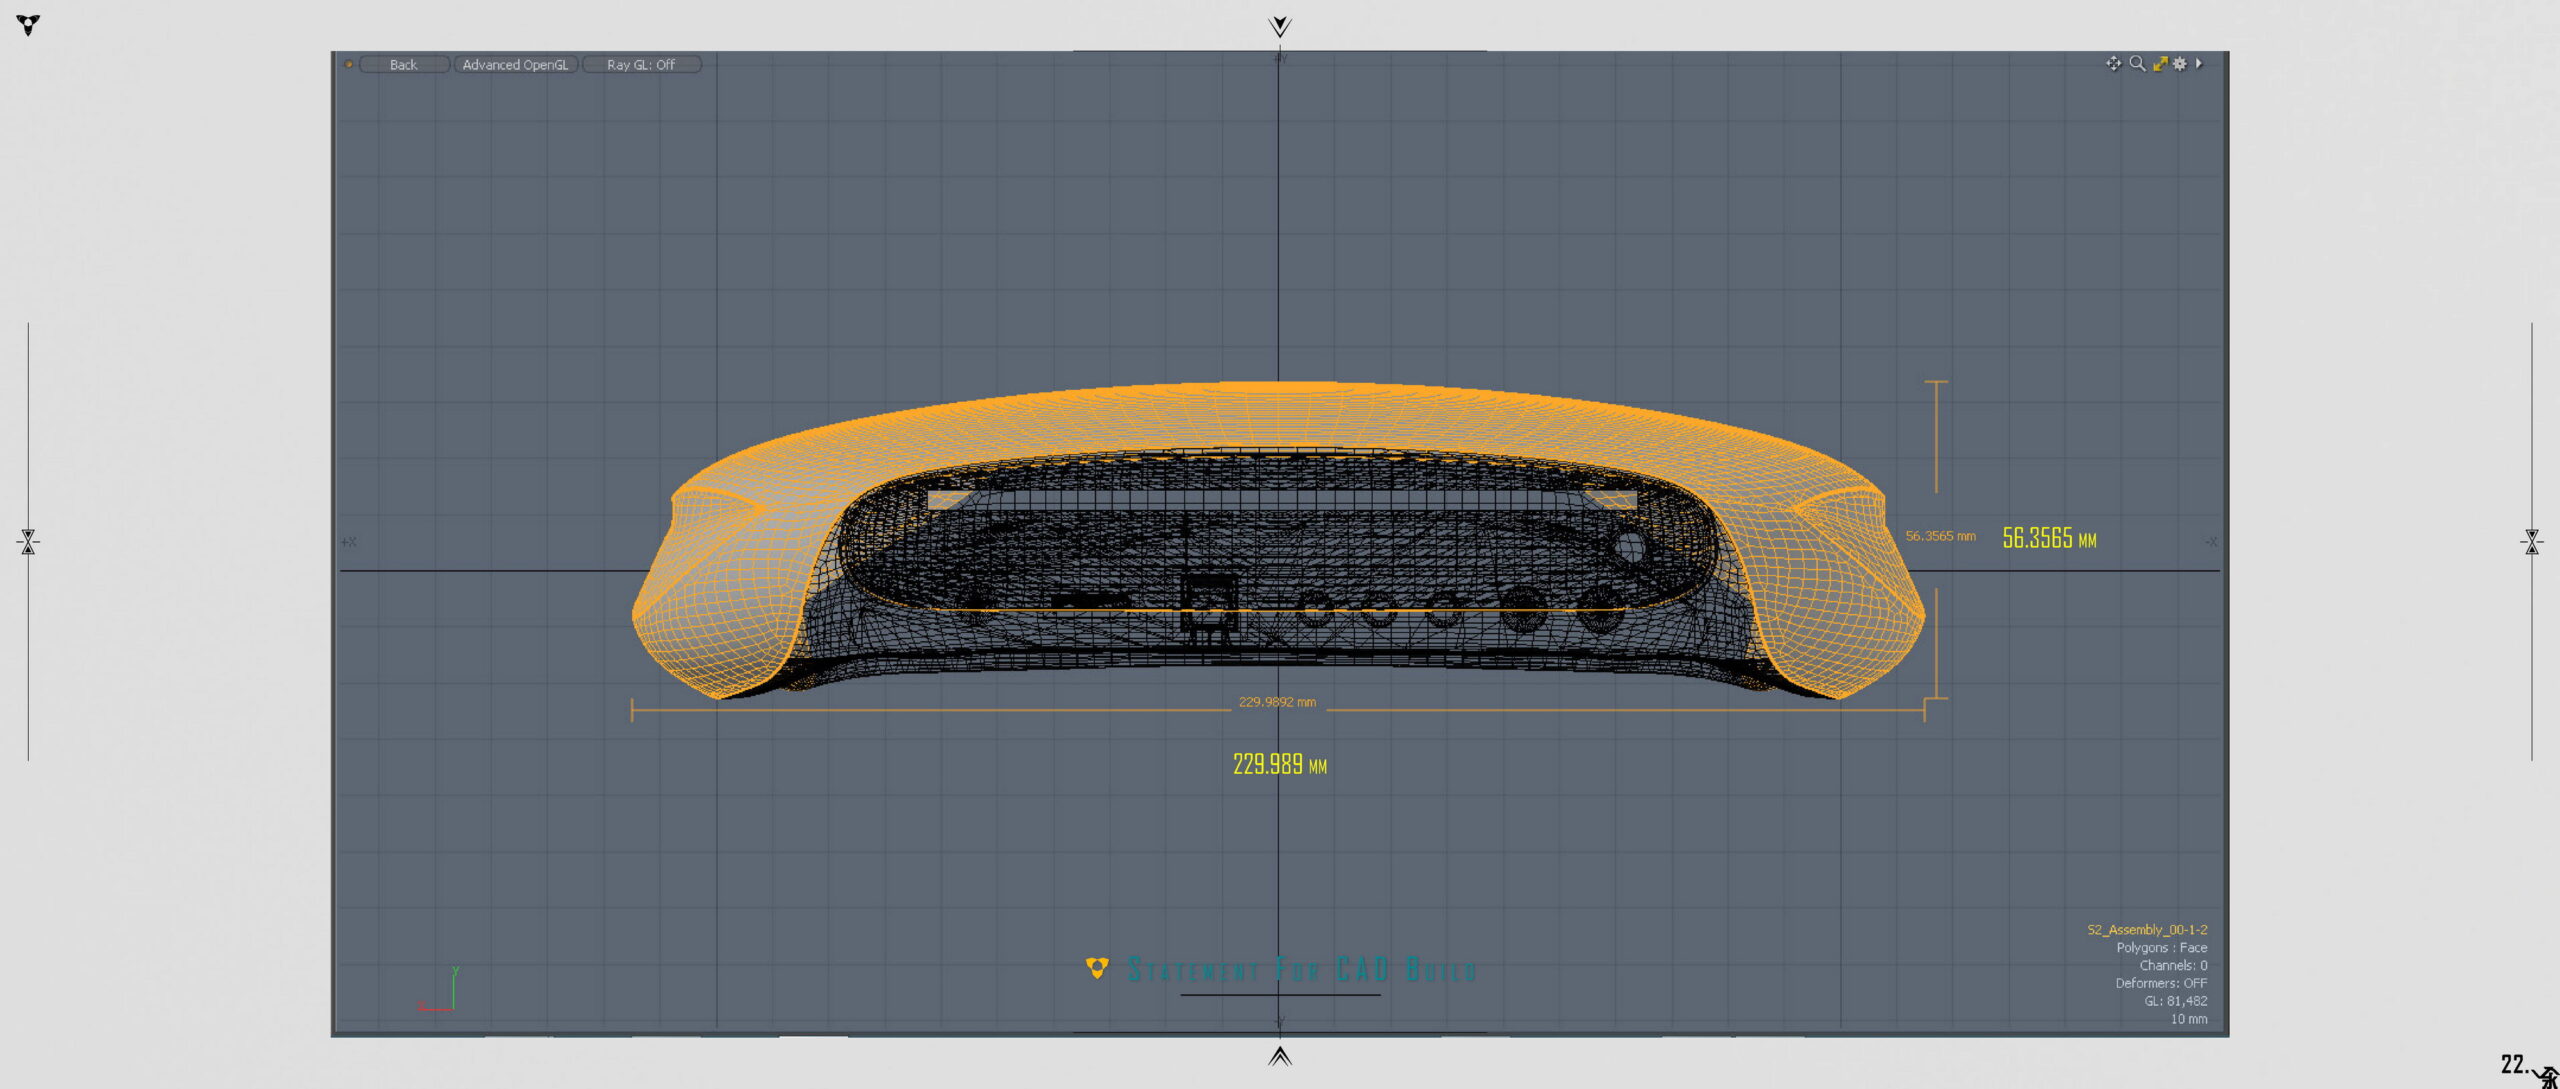Click the magnifier zoom viewport icon
2560x1089 pixels.
[x=2137, y=64]
